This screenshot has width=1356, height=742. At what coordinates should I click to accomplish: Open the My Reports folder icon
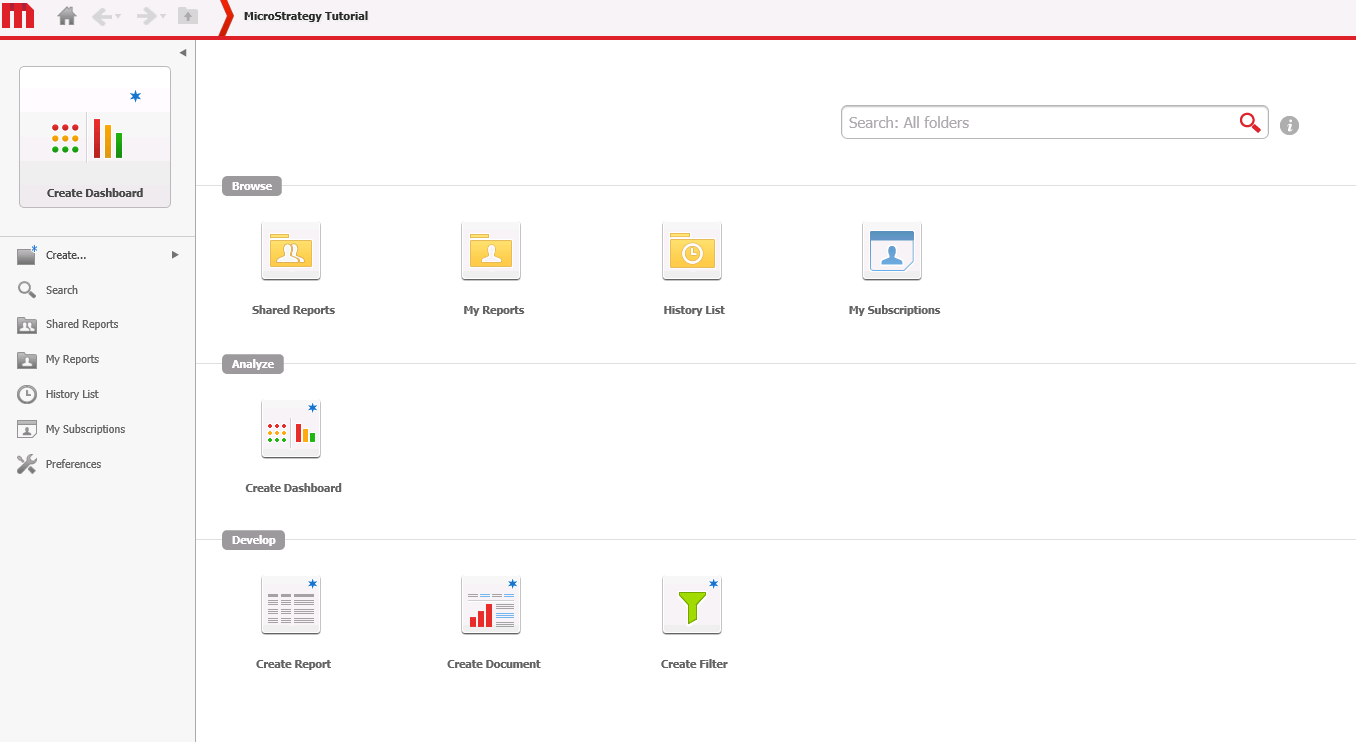(x=491, y=251)
